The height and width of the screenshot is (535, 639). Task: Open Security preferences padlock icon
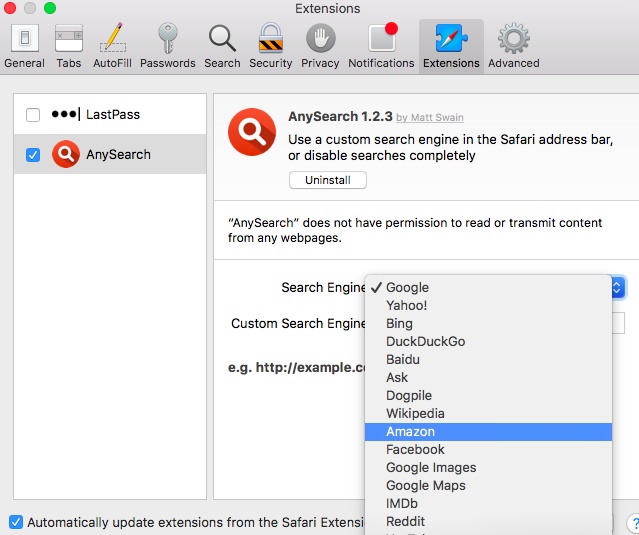(x=271, y=46)
